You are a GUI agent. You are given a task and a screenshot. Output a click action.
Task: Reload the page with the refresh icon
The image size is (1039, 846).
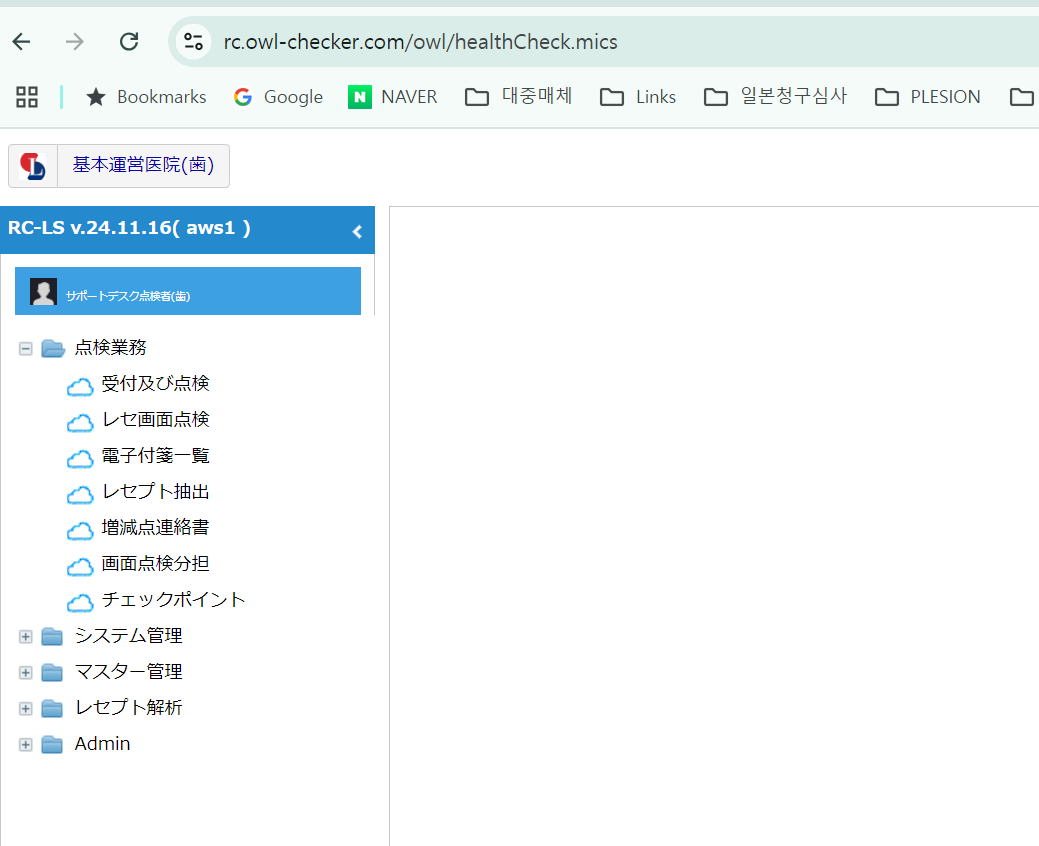point(129,42)
